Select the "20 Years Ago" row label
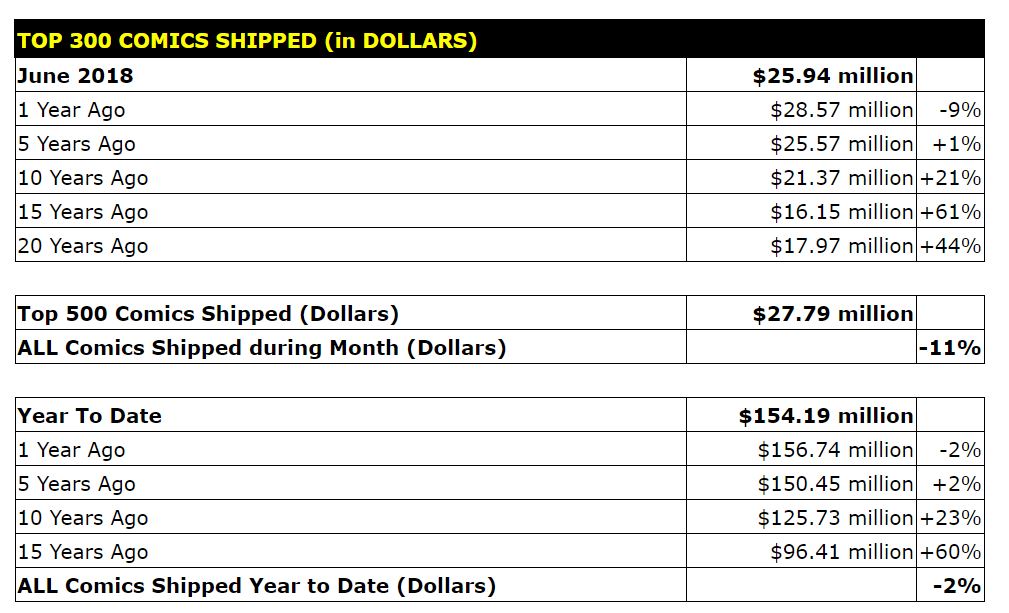 click(83, 246)
